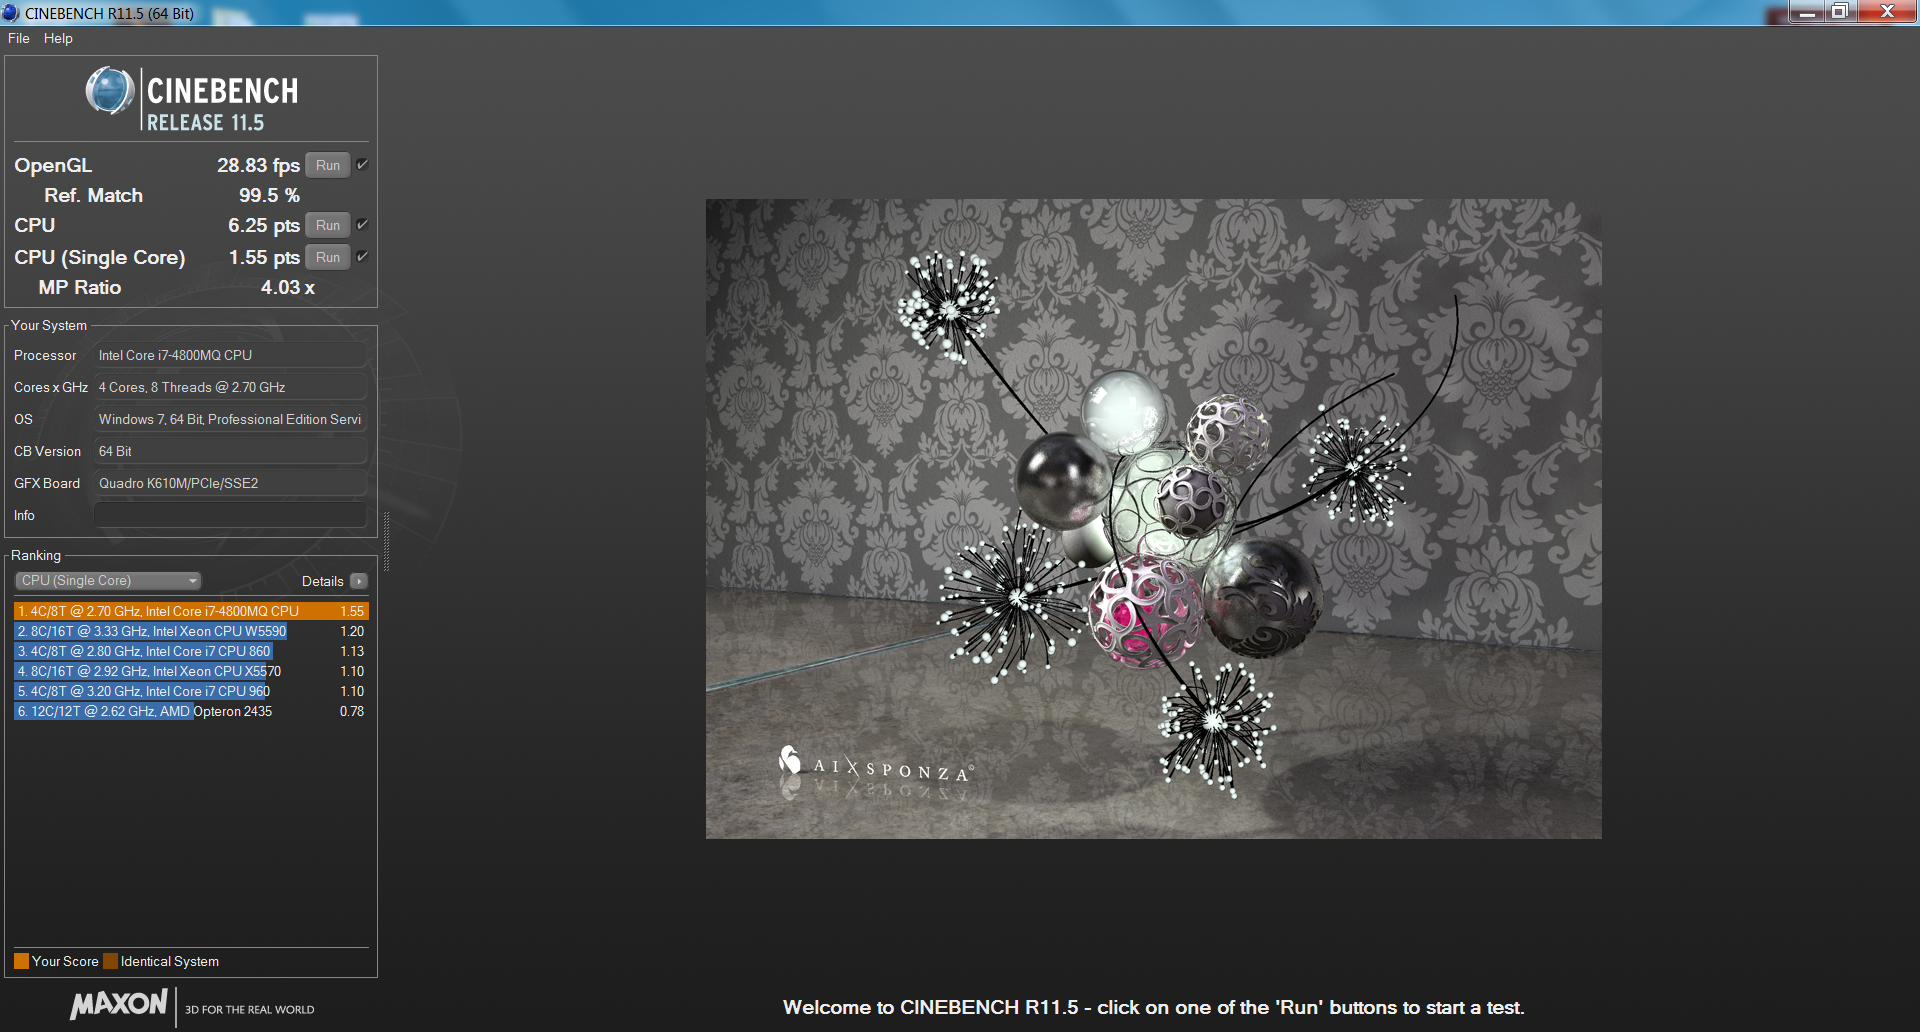Screen dimensions: 1920x1032
Task: Close the Cinebench window
Action: coord(1887,12)
